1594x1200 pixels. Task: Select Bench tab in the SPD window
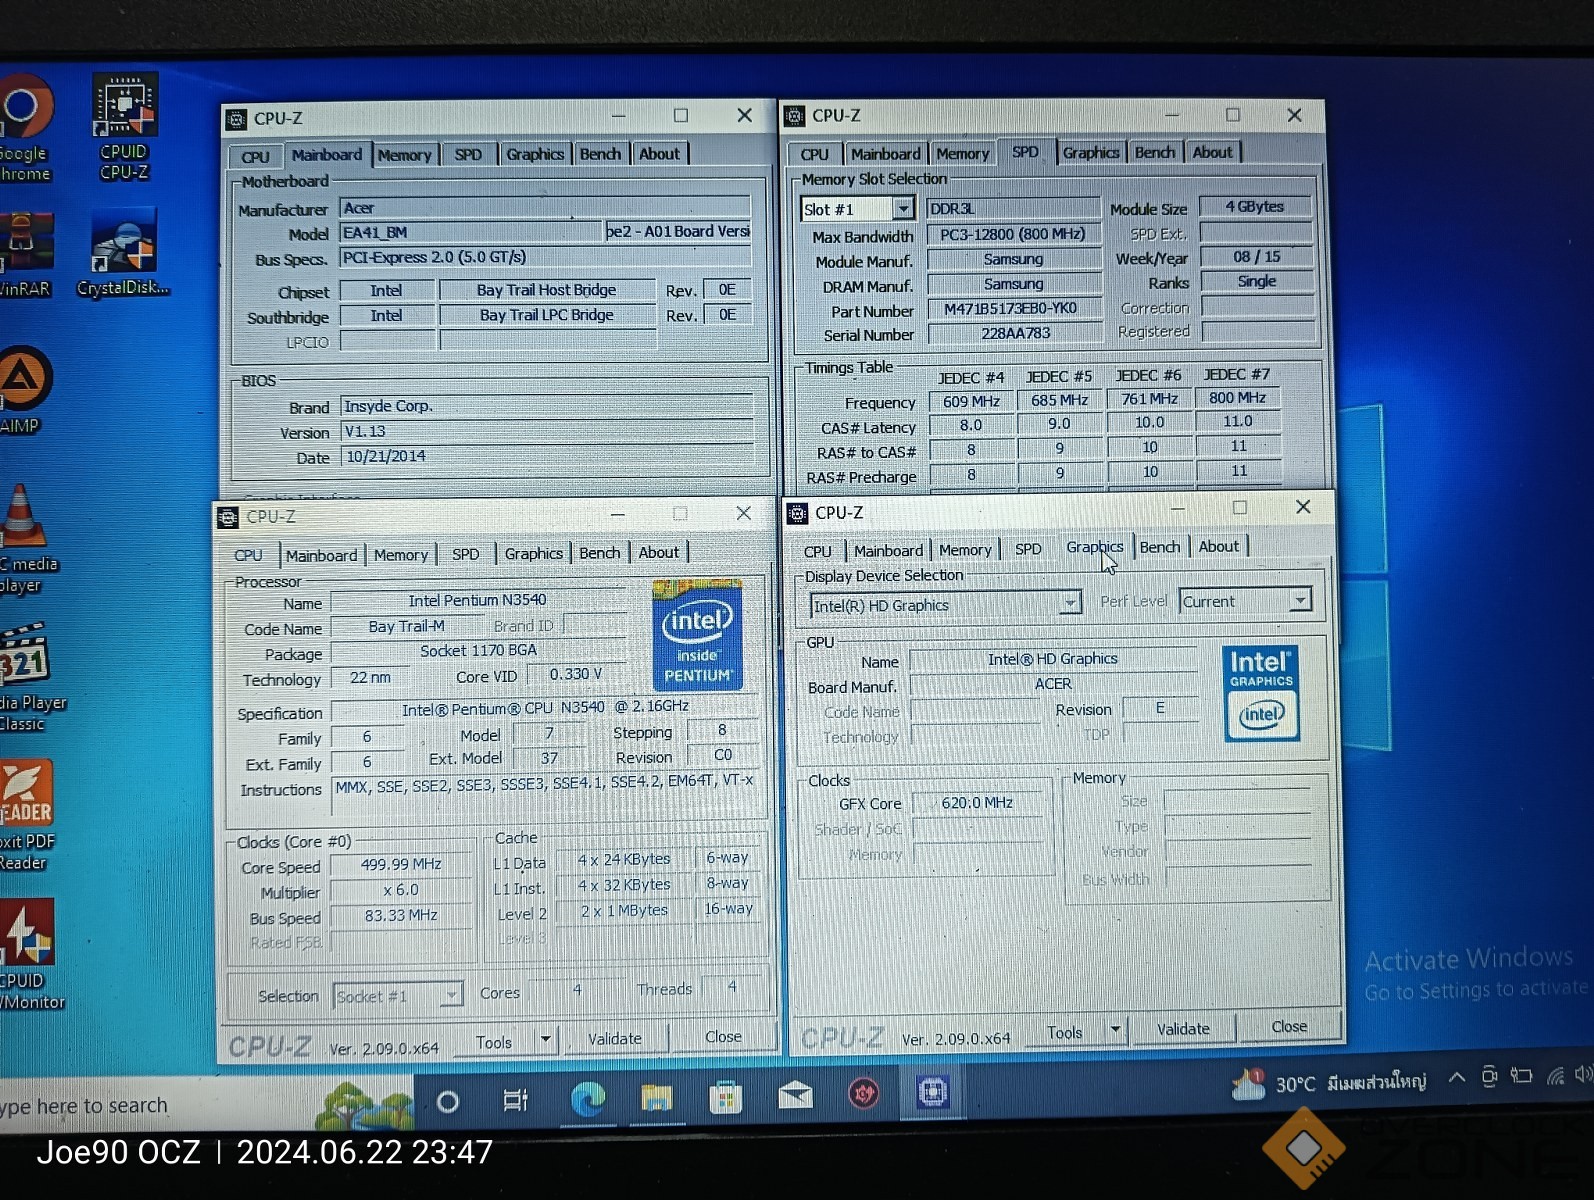pyautogui.click(x=1154, y=152)
